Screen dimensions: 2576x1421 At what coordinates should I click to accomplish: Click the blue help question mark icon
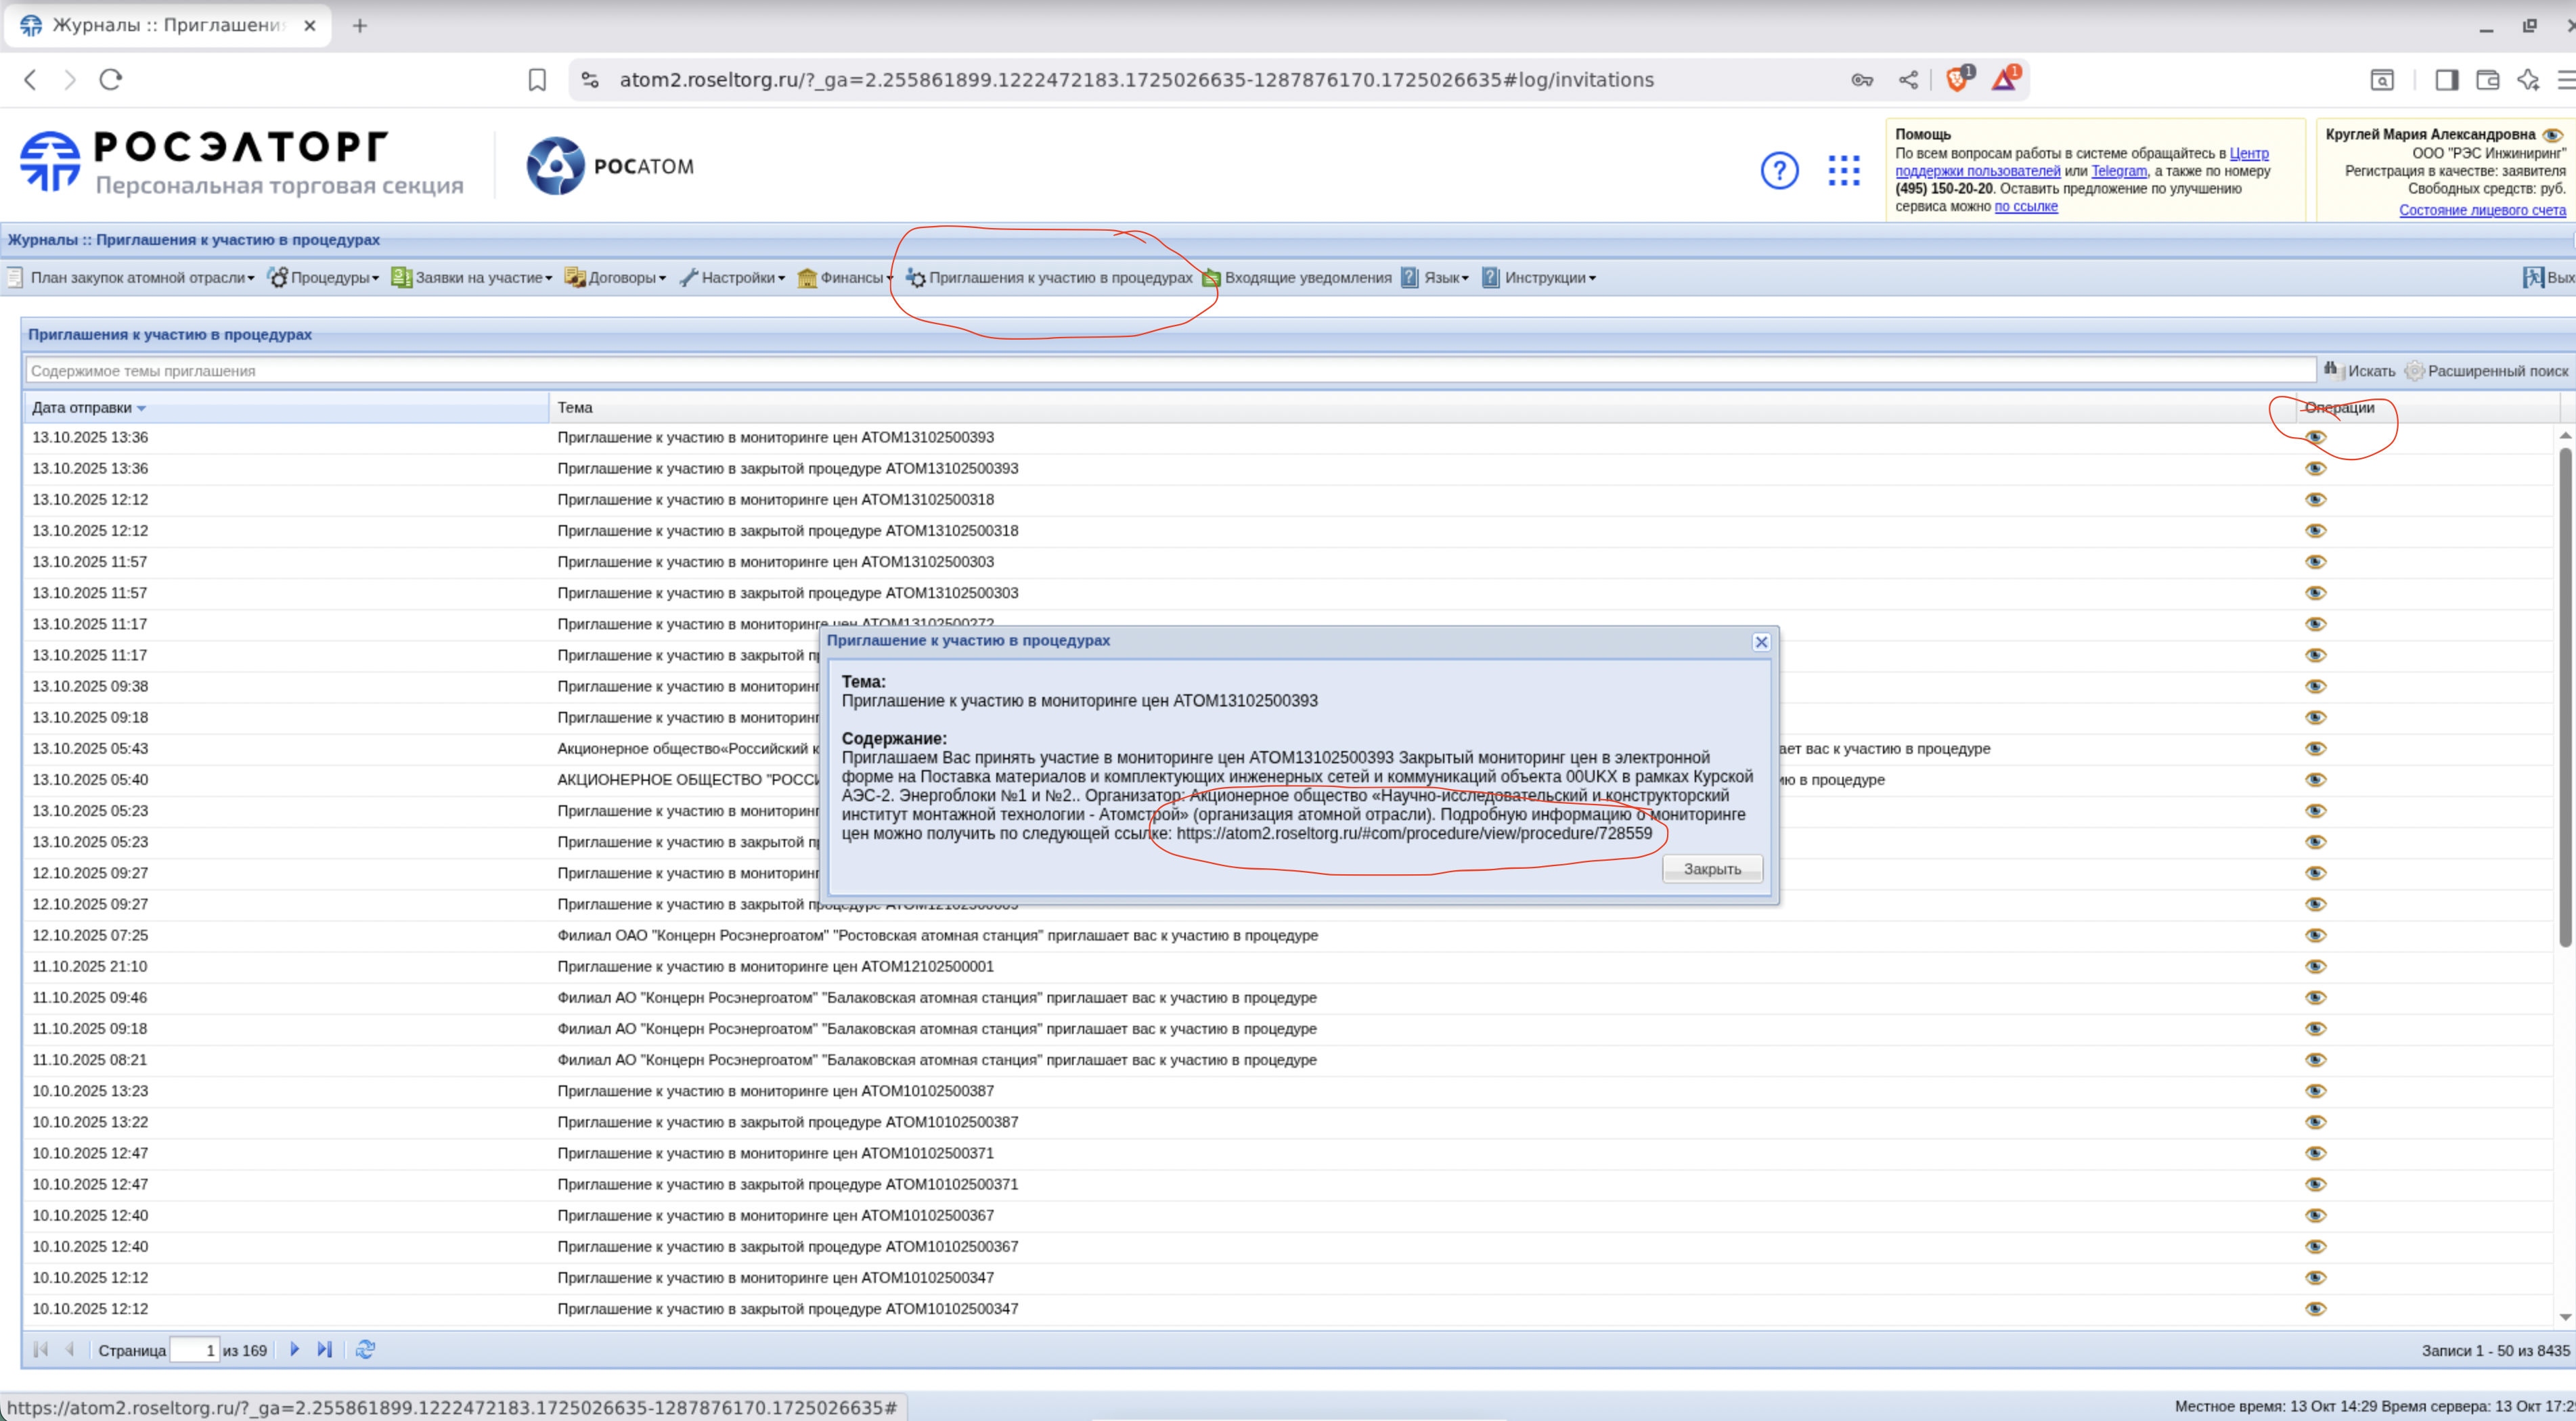pyautogui.click(x=1779, y=170)
